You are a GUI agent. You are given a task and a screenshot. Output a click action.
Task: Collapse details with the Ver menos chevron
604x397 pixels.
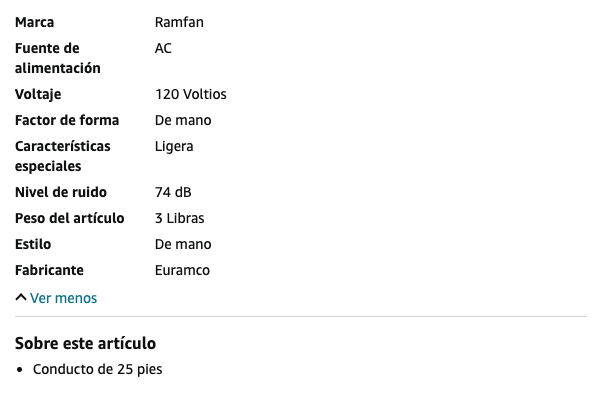[21, 298]
